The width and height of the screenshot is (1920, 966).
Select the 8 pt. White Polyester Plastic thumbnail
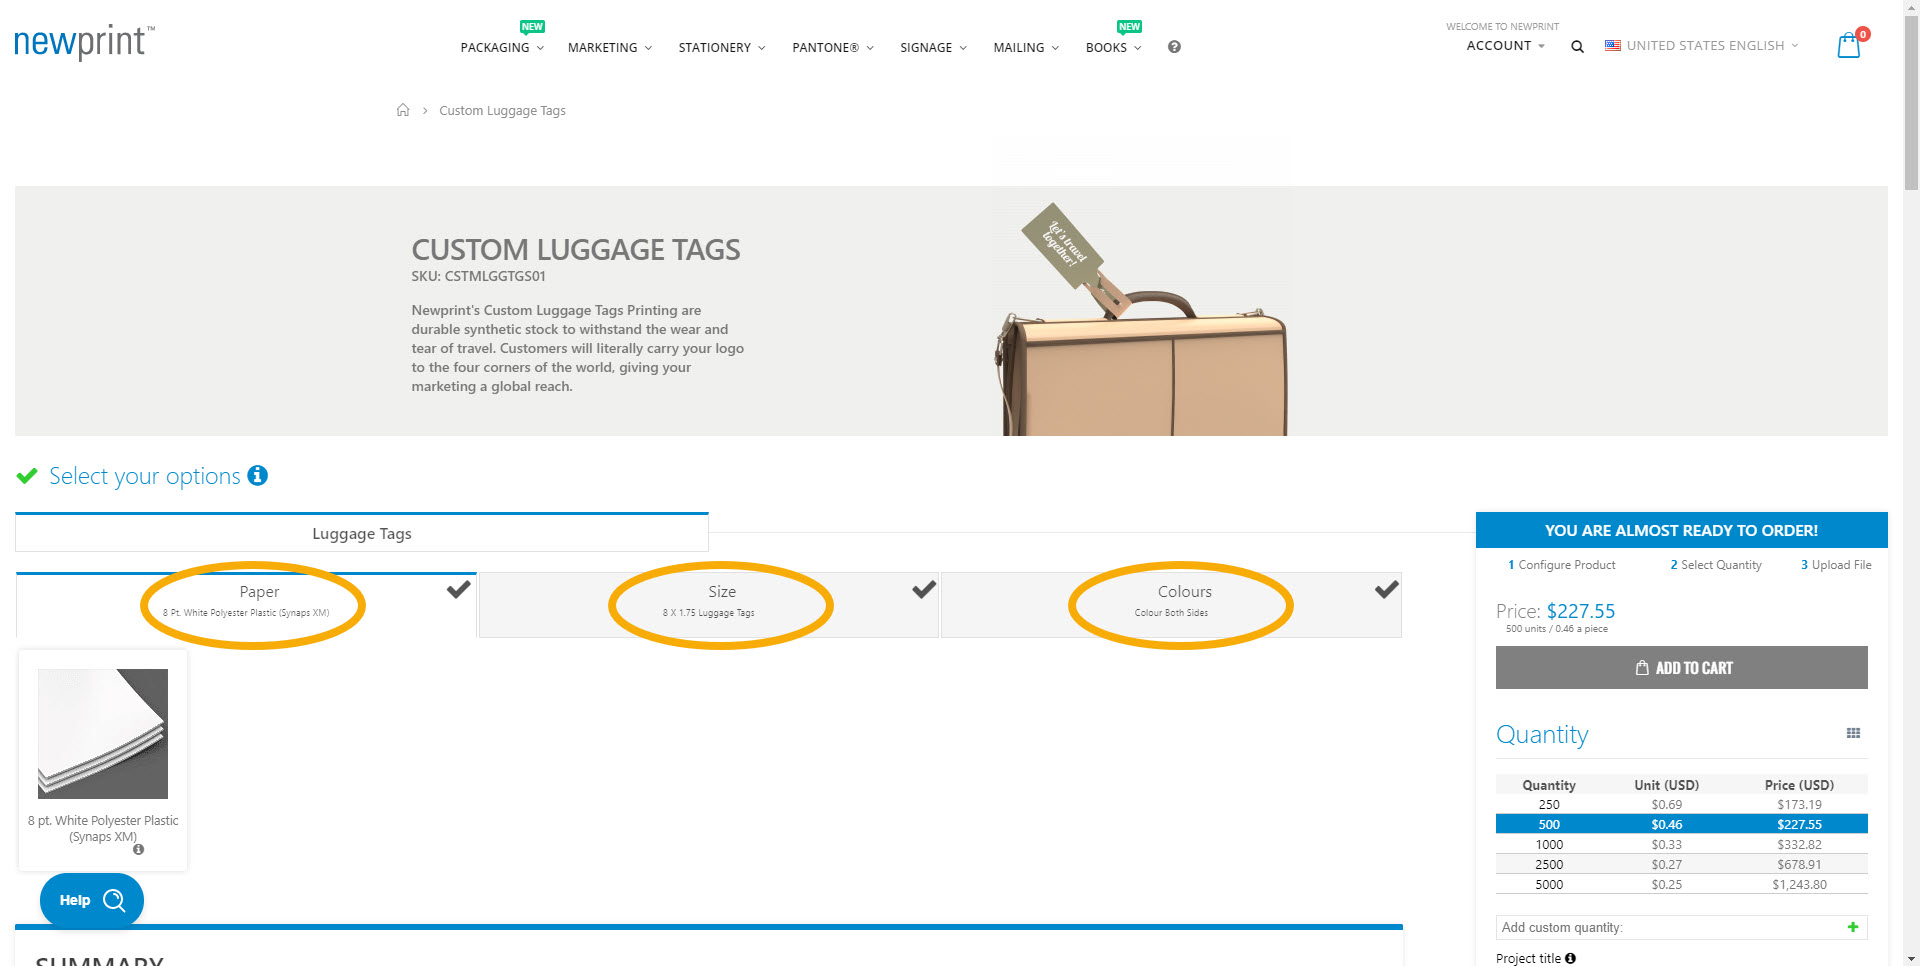pos(103,734)
